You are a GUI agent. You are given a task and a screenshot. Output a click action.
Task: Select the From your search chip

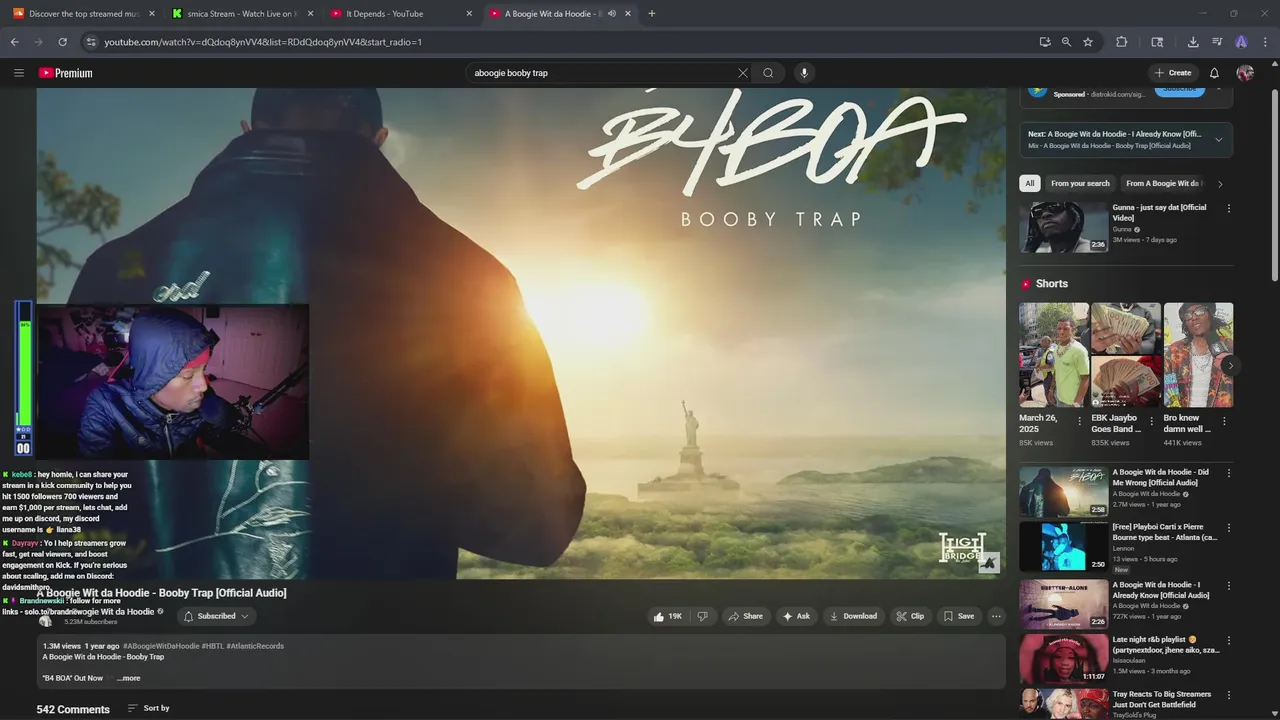pos(1080,183)
